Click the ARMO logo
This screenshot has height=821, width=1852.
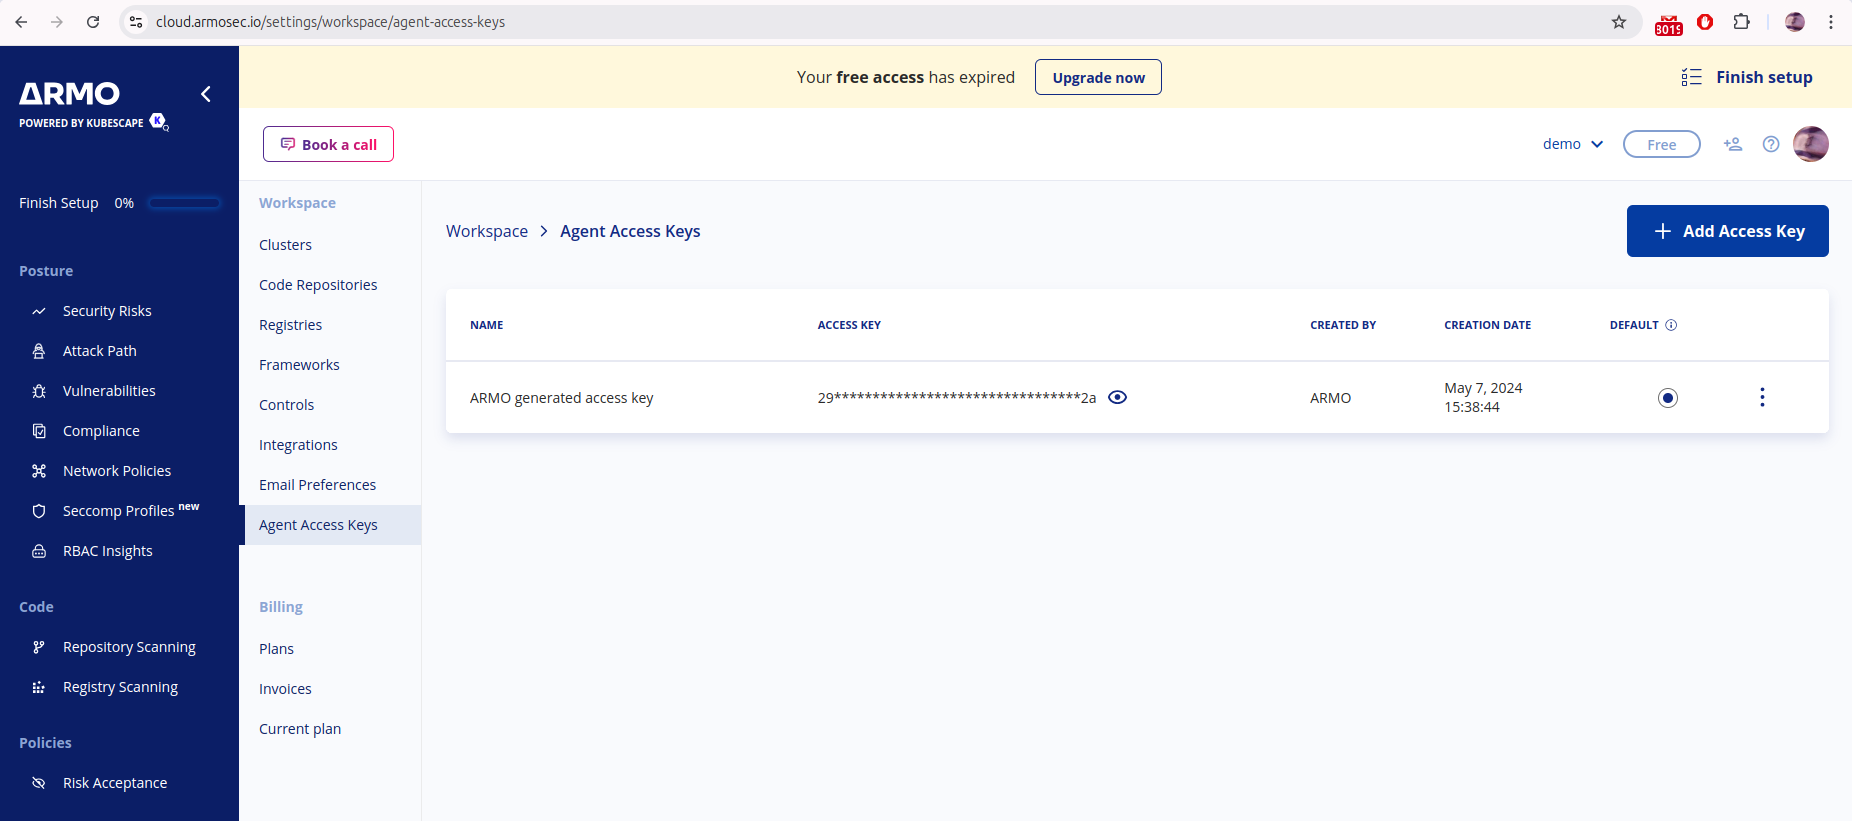pos(69,94)
